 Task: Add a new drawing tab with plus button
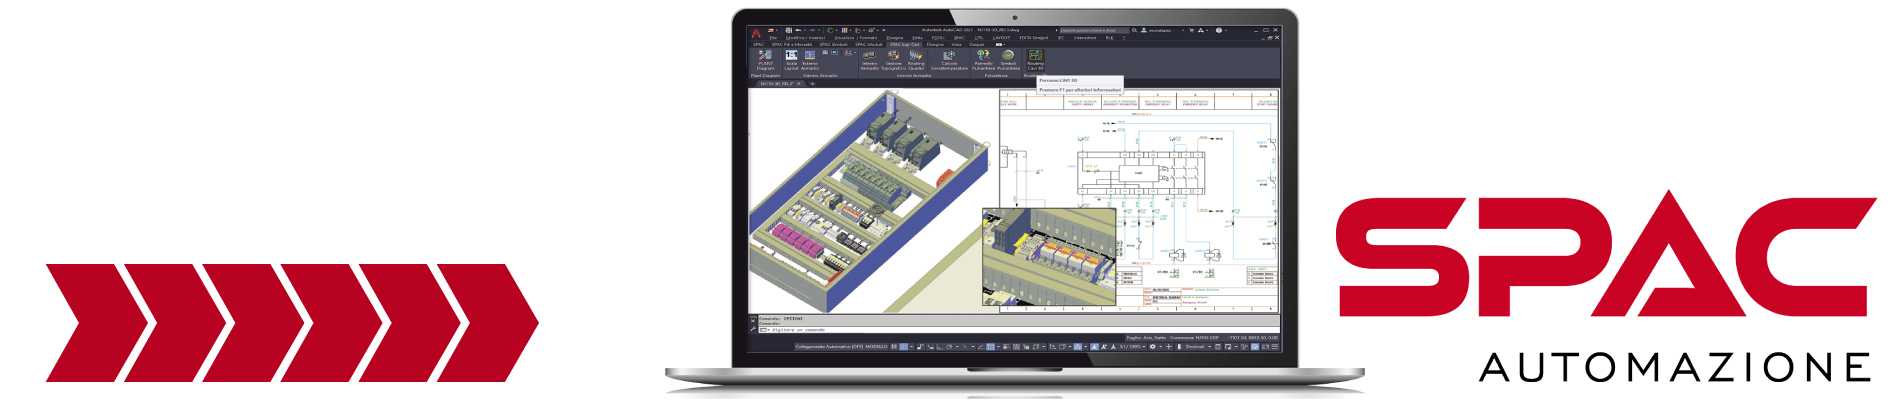tap(812, 83)
